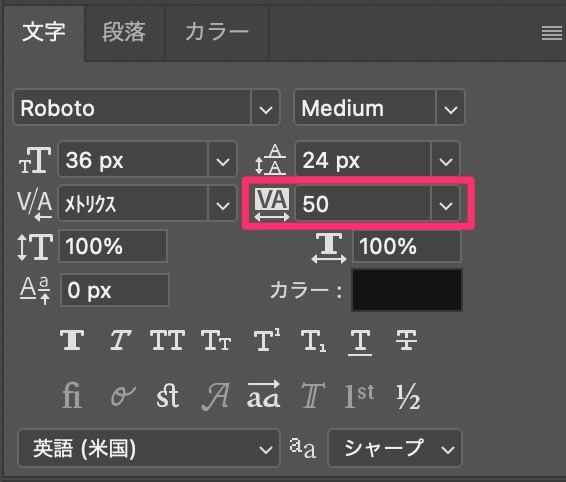
Task: Open the シャープ anti-aliasing selector
Action: (395, 448)
